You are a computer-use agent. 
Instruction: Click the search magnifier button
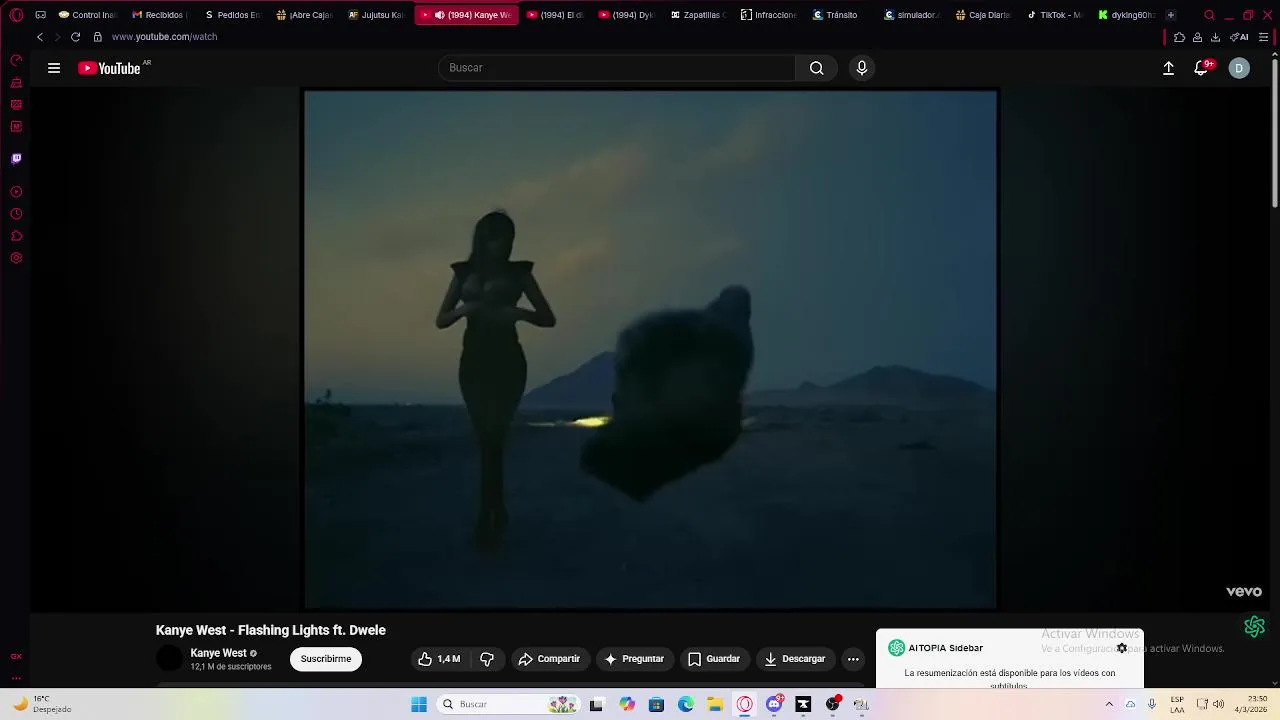pos(817,68)
